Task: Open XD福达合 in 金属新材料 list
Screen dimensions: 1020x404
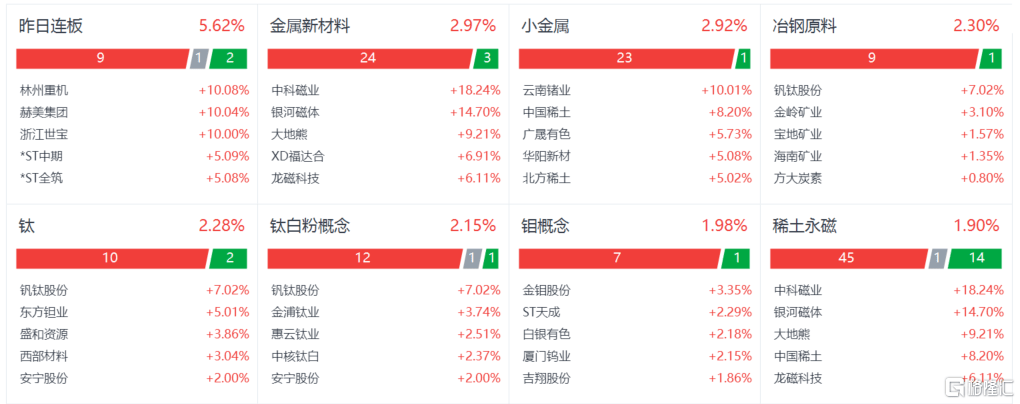Action: click(x=297, y=156)
